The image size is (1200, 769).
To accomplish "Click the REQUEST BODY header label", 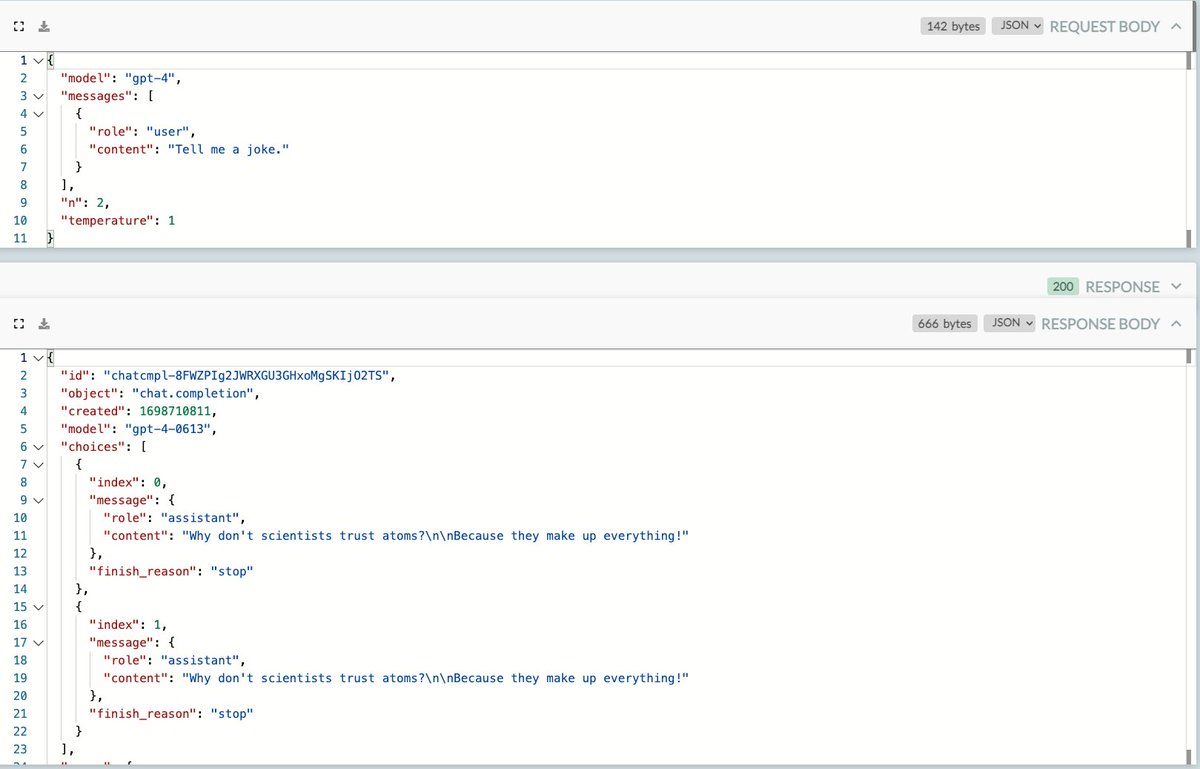I will pos(1104,26).
